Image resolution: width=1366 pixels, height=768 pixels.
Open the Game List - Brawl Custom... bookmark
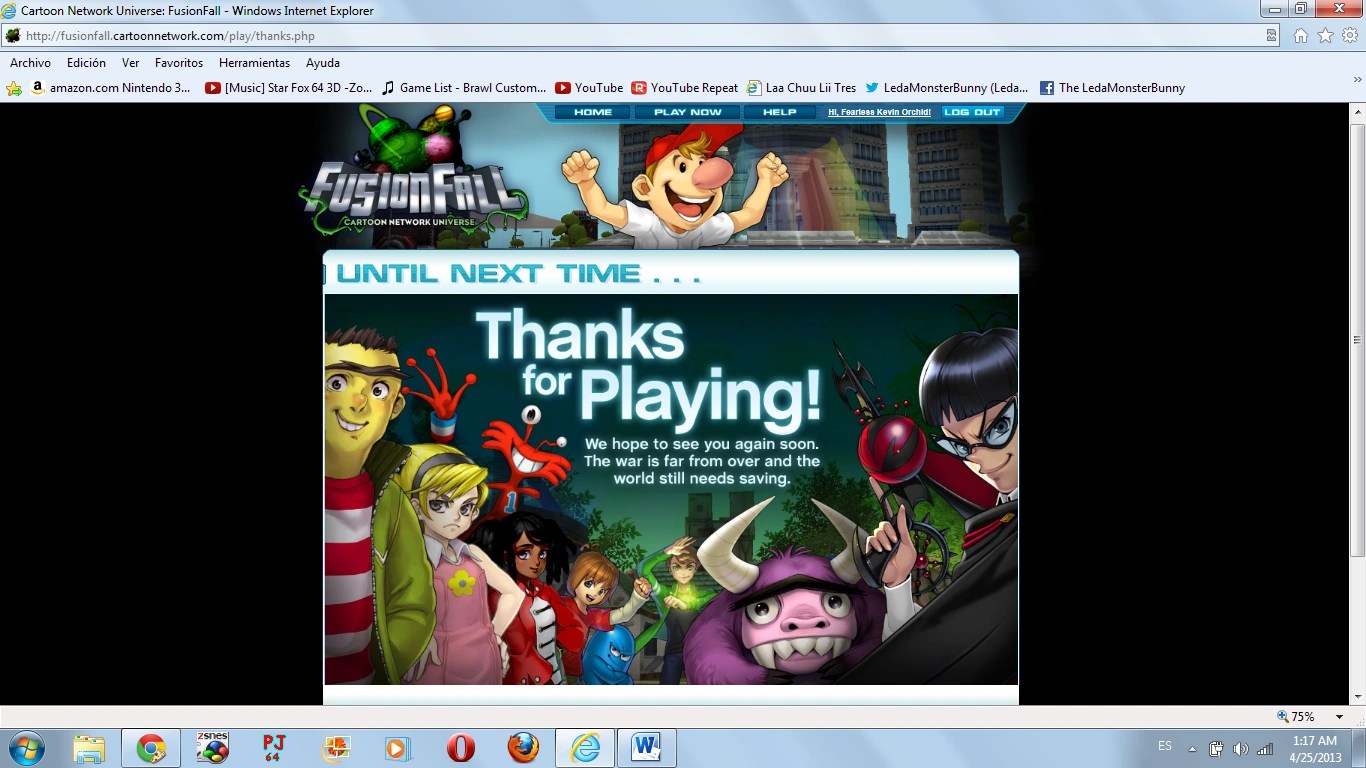click(x=464, y=88)
